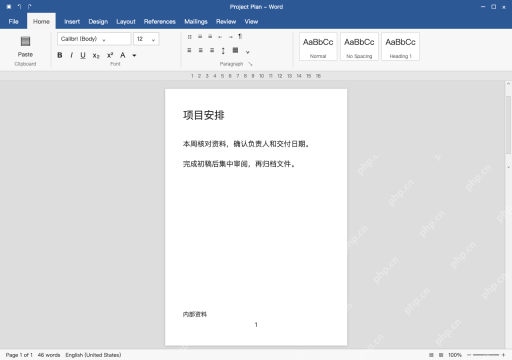Open the line spacing options
Image resolution: width=512 pixels, height=360 pixels.
coord(223,51)
